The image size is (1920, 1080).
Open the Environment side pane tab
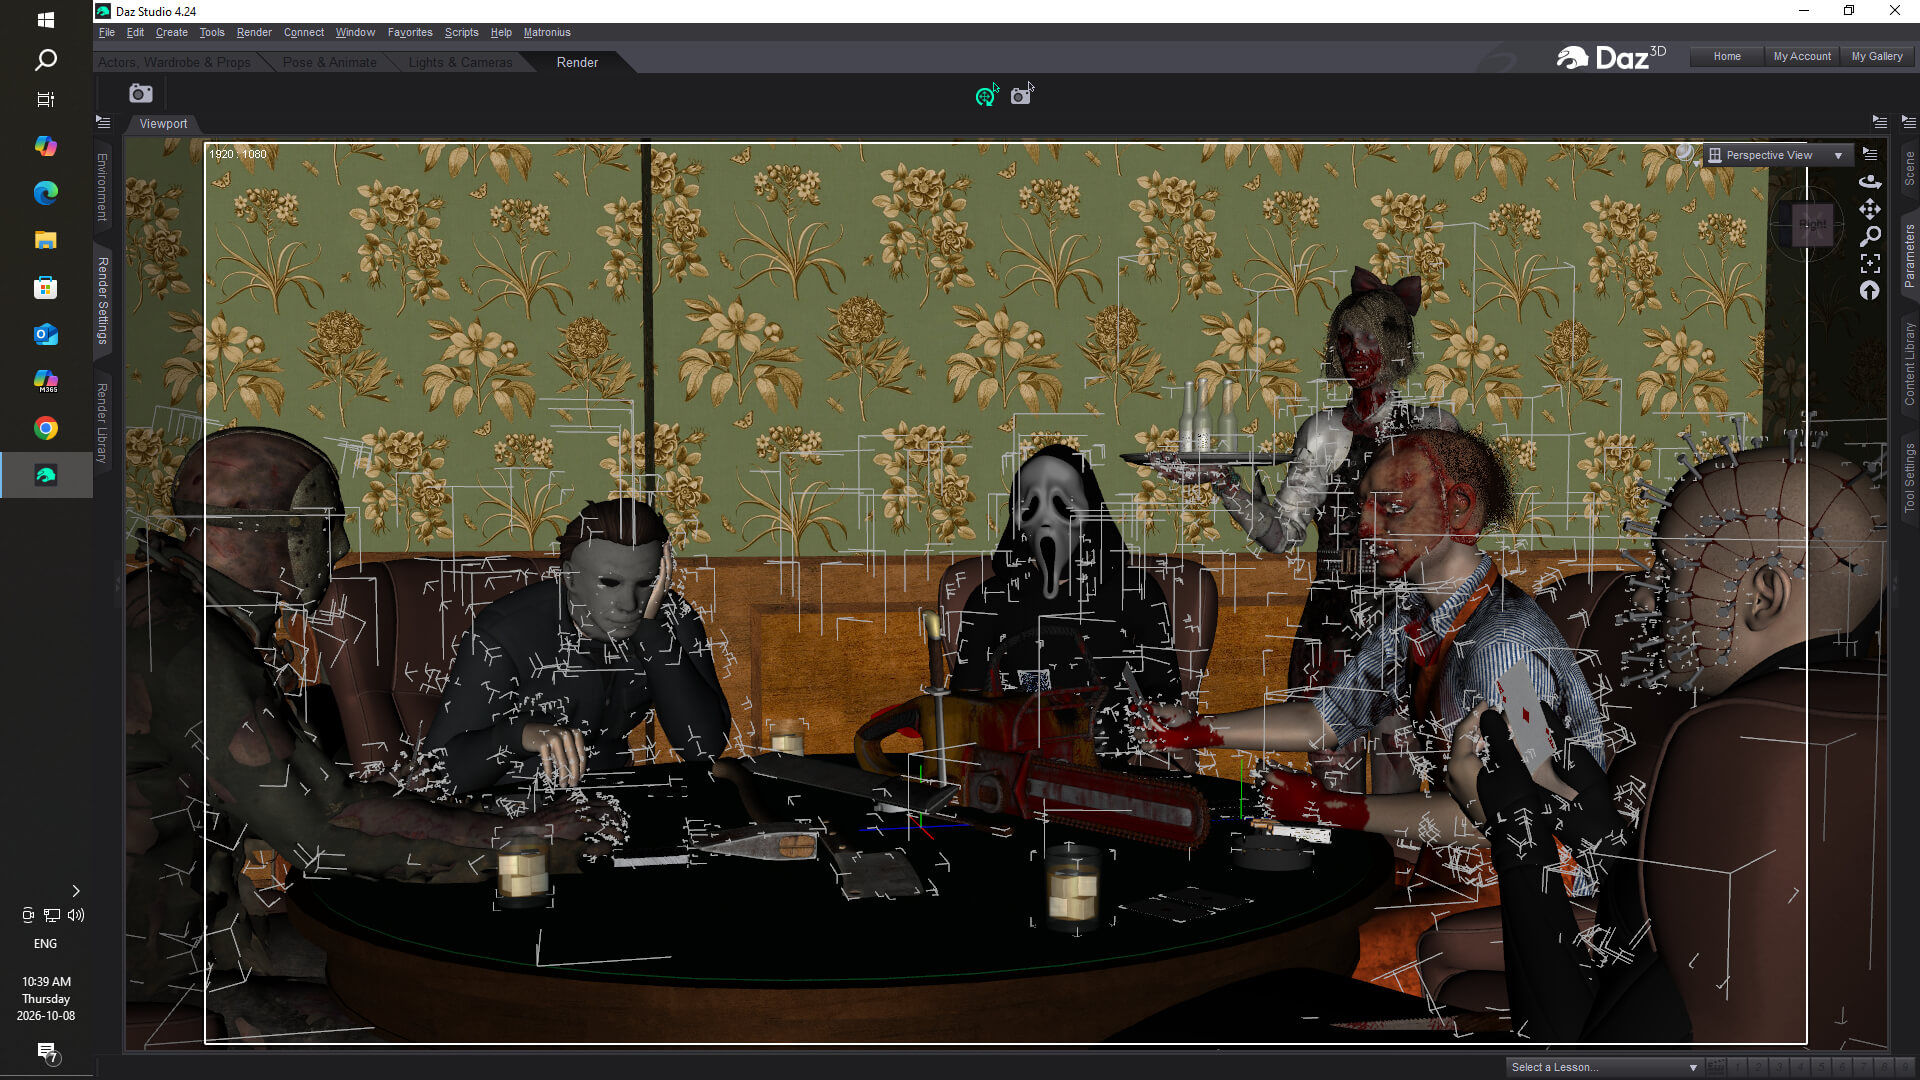coord(102,187)
